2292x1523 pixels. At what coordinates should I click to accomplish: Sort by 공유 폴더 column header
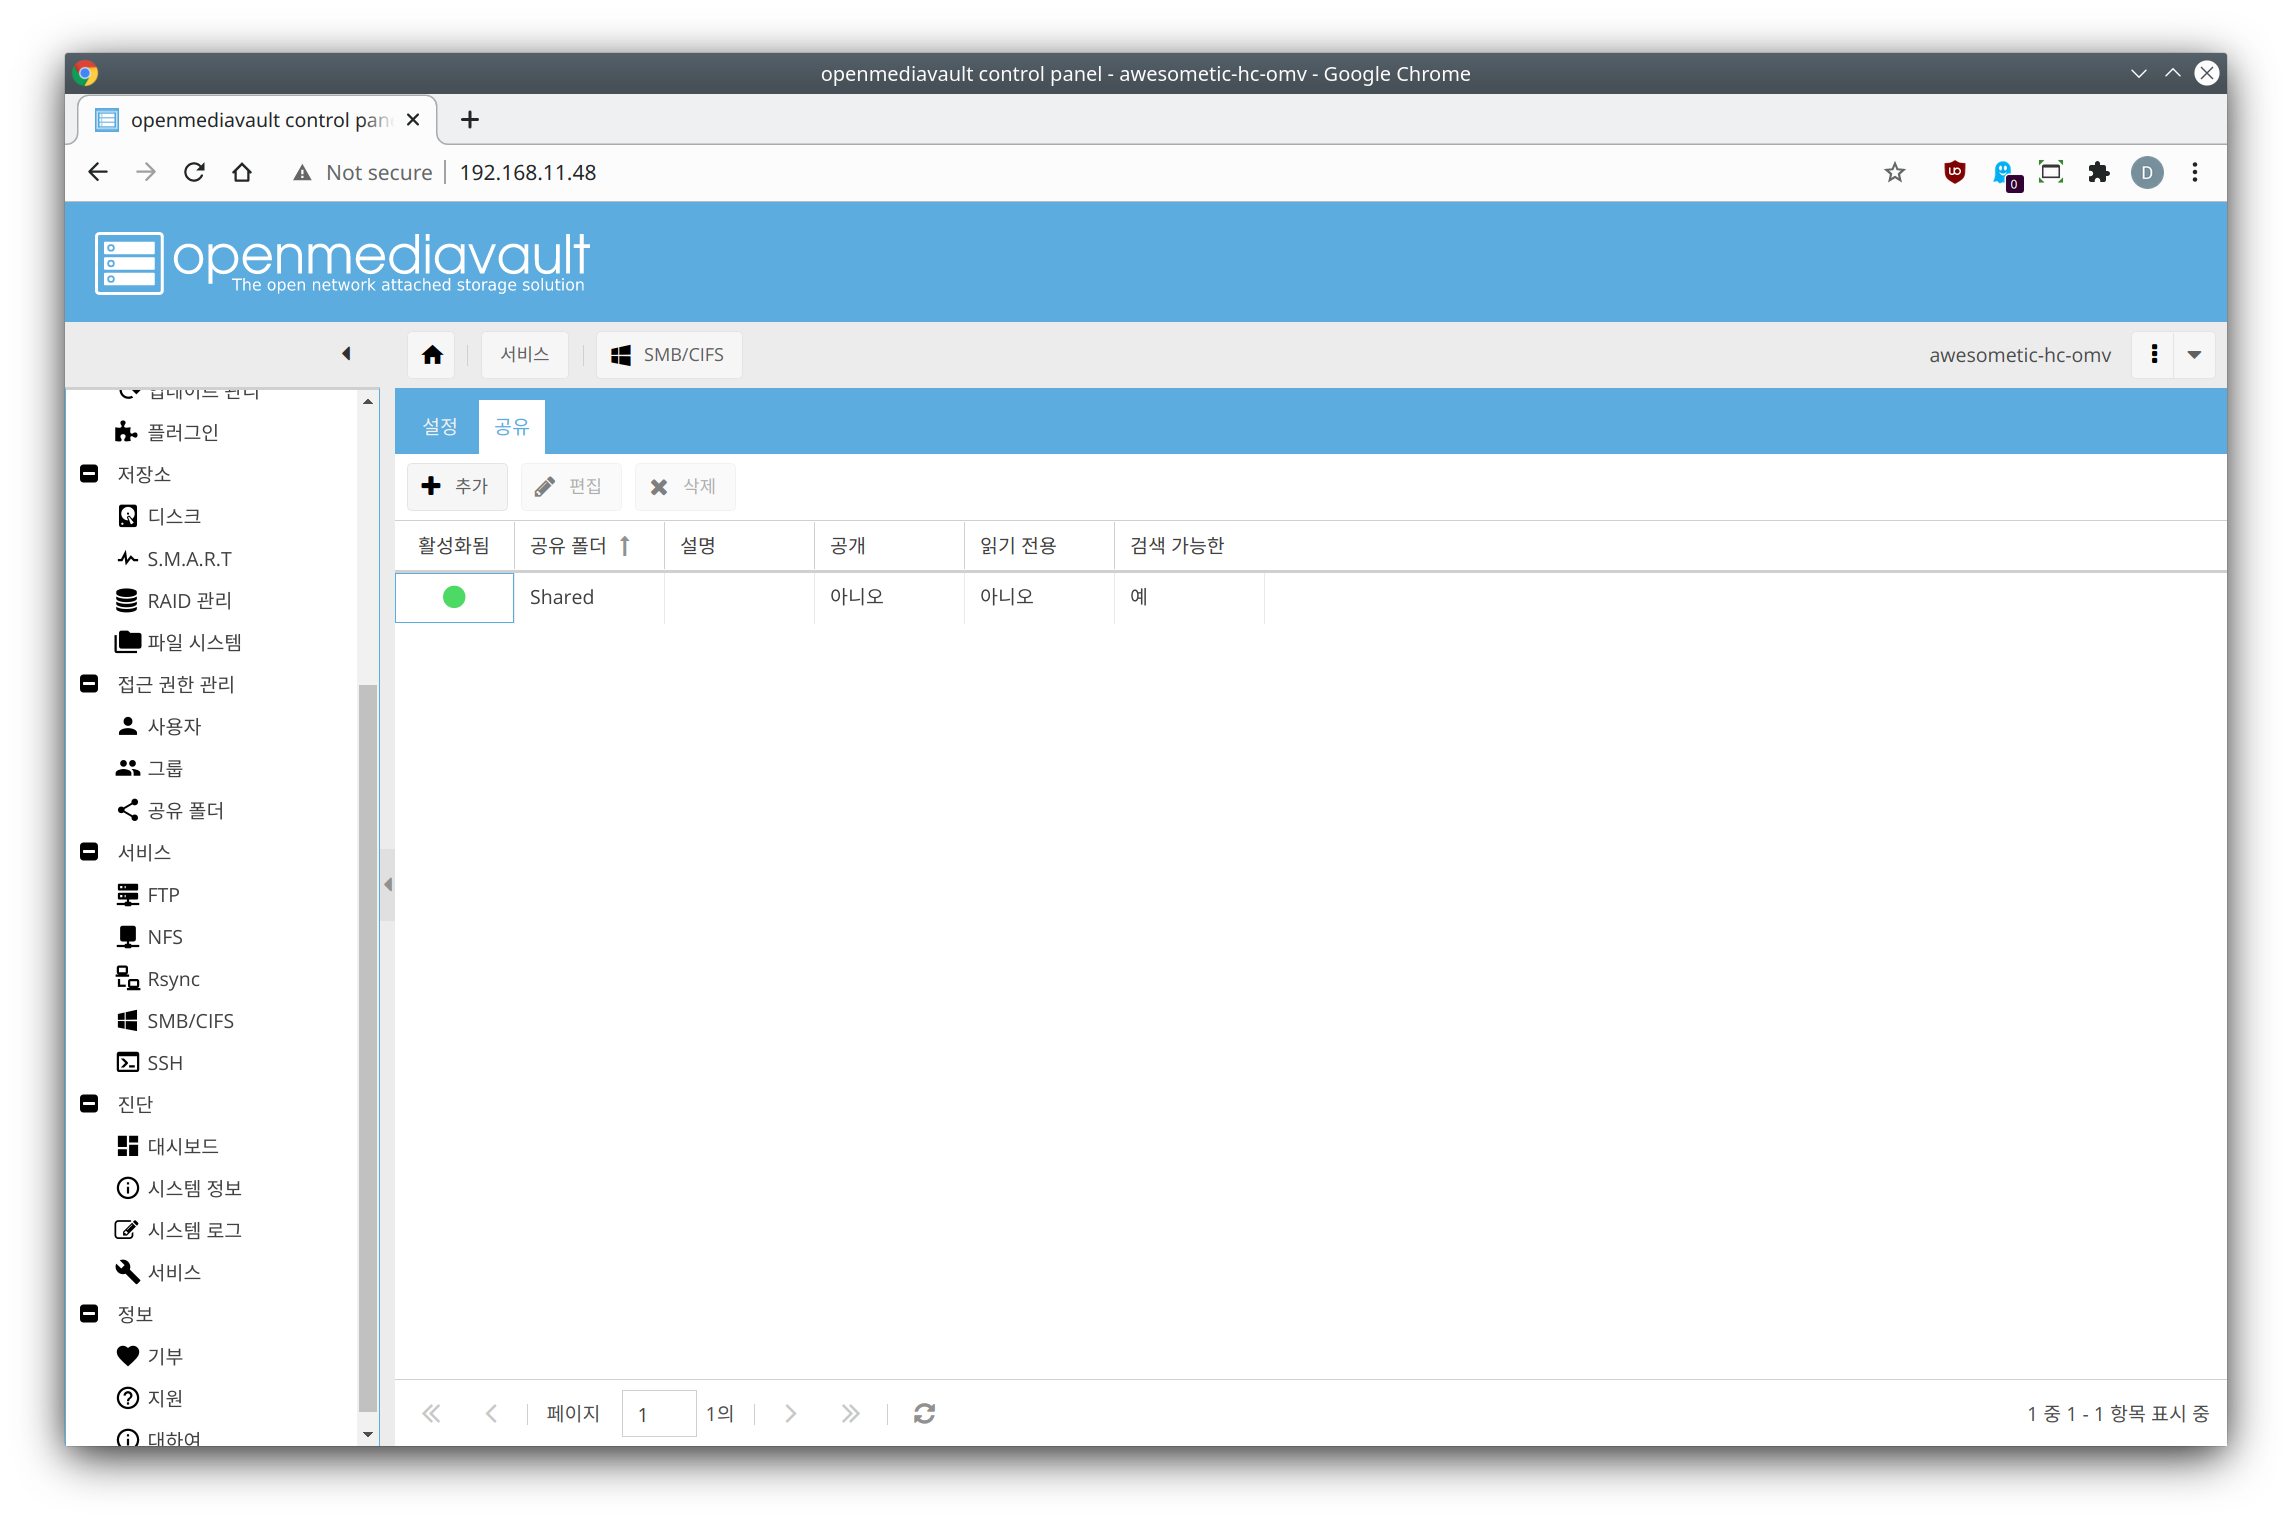[x=589, y=546]
